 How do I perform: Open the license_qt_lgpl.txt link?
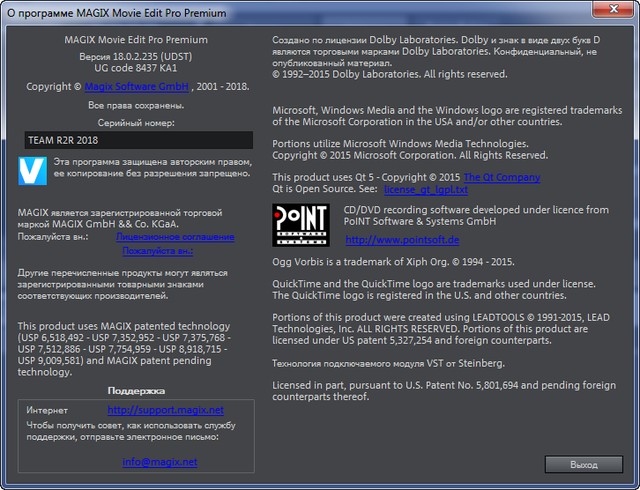[426, 189]
